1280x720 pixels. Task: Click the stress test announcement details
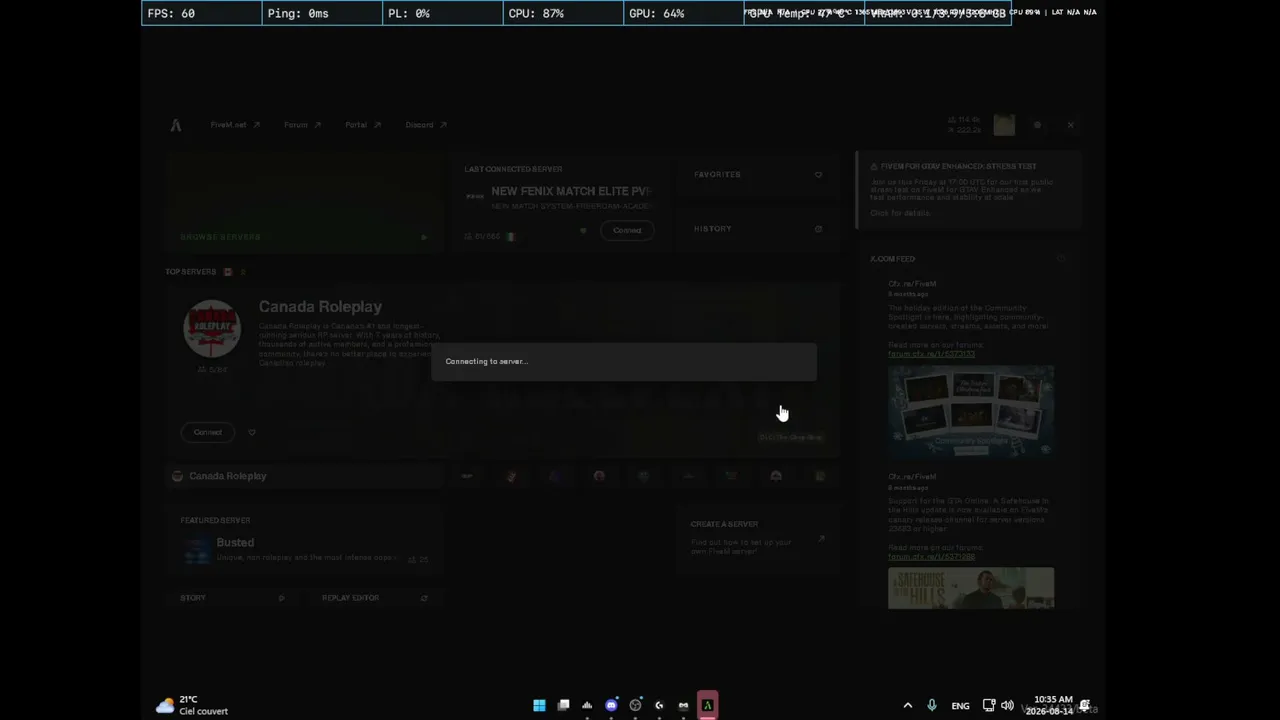(900, 213)
